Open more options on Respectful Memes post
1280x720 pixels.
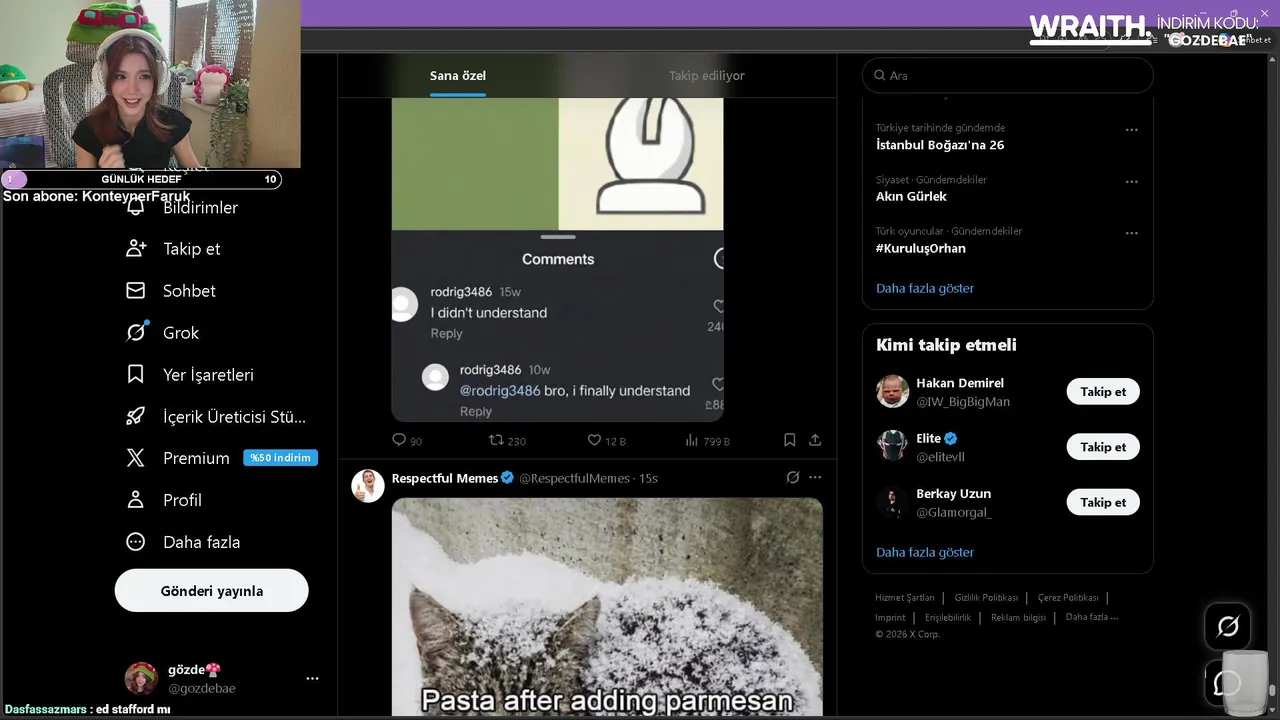[x=815, y=478]
